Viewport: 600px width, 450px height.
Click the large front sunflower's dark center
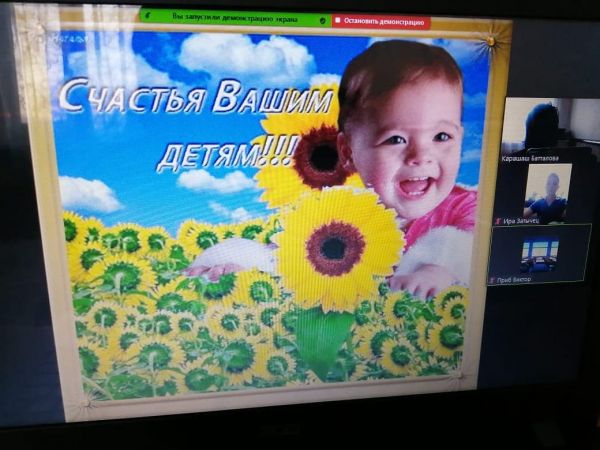click(334, 248)
